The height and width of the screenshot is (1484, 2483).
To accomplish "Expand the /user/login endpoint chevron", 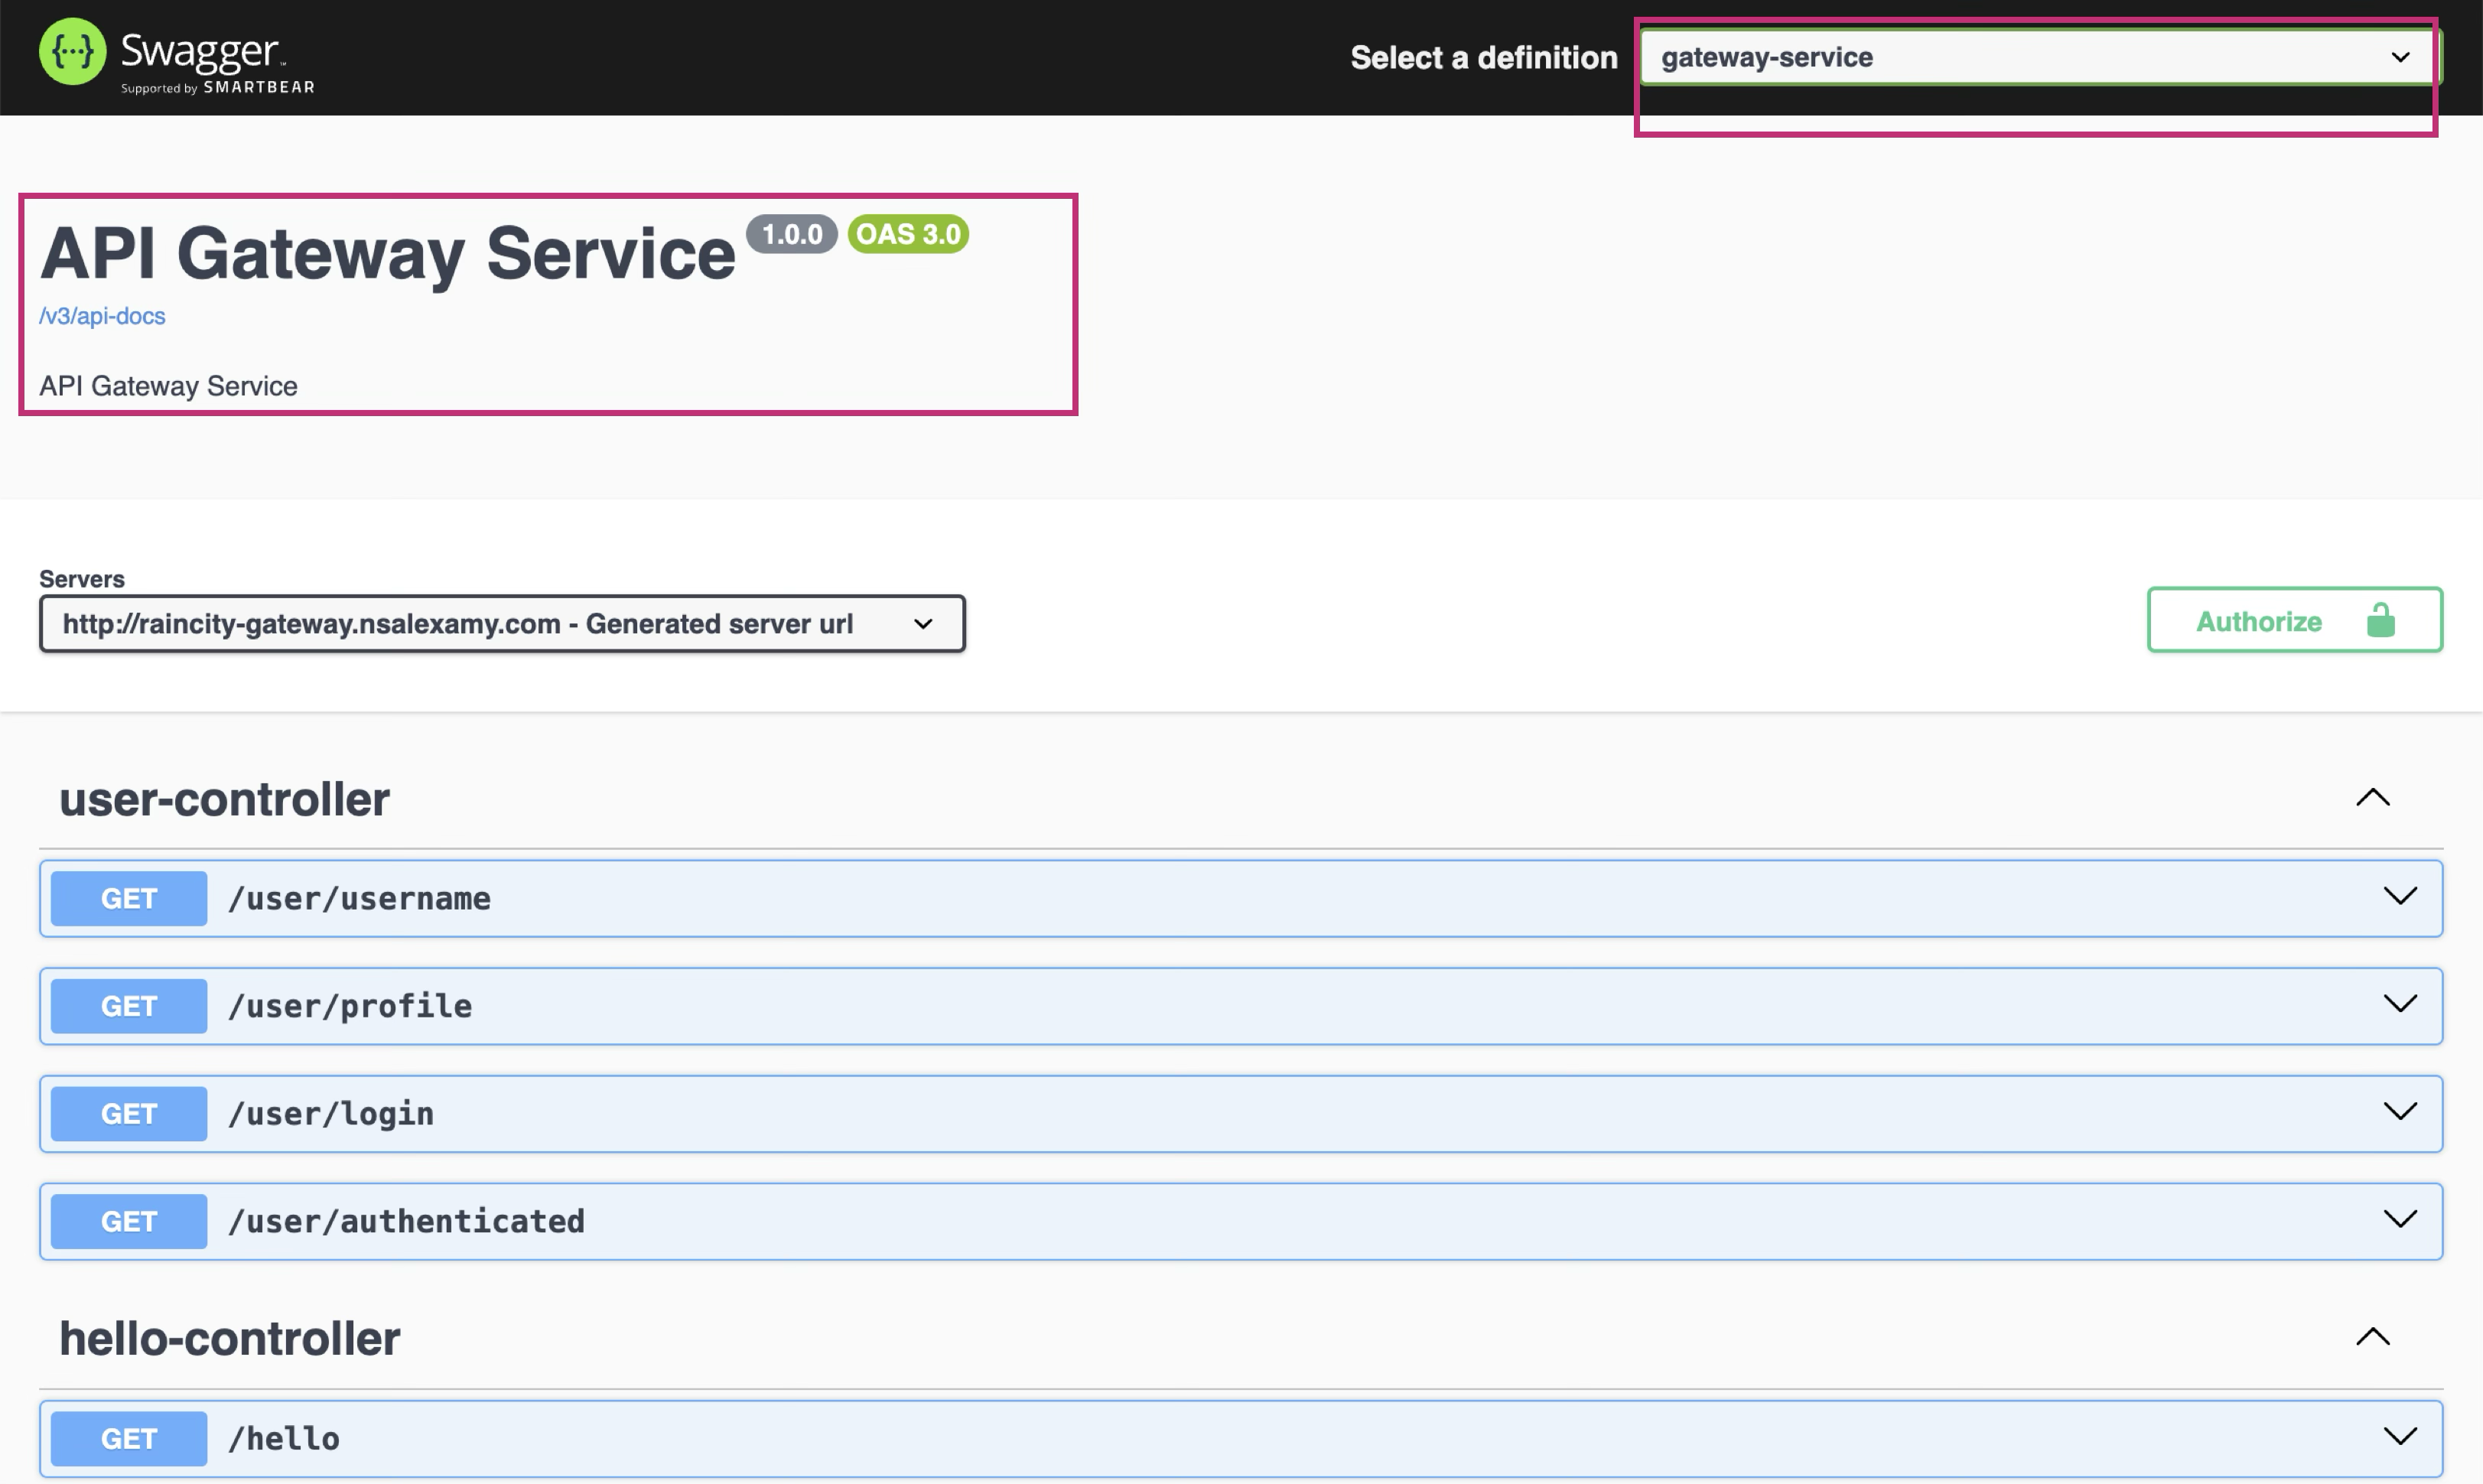I will [x=2400, y=1111].
